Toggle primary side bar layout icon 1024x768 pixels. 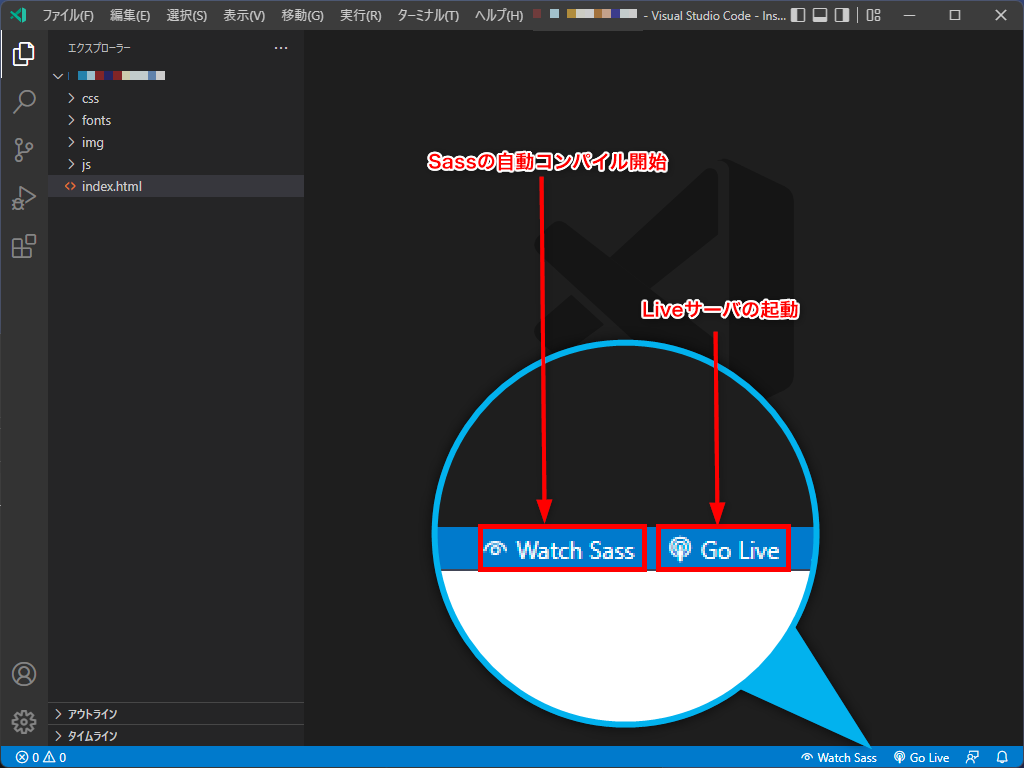pyautogui.click(x=798, y=15)
